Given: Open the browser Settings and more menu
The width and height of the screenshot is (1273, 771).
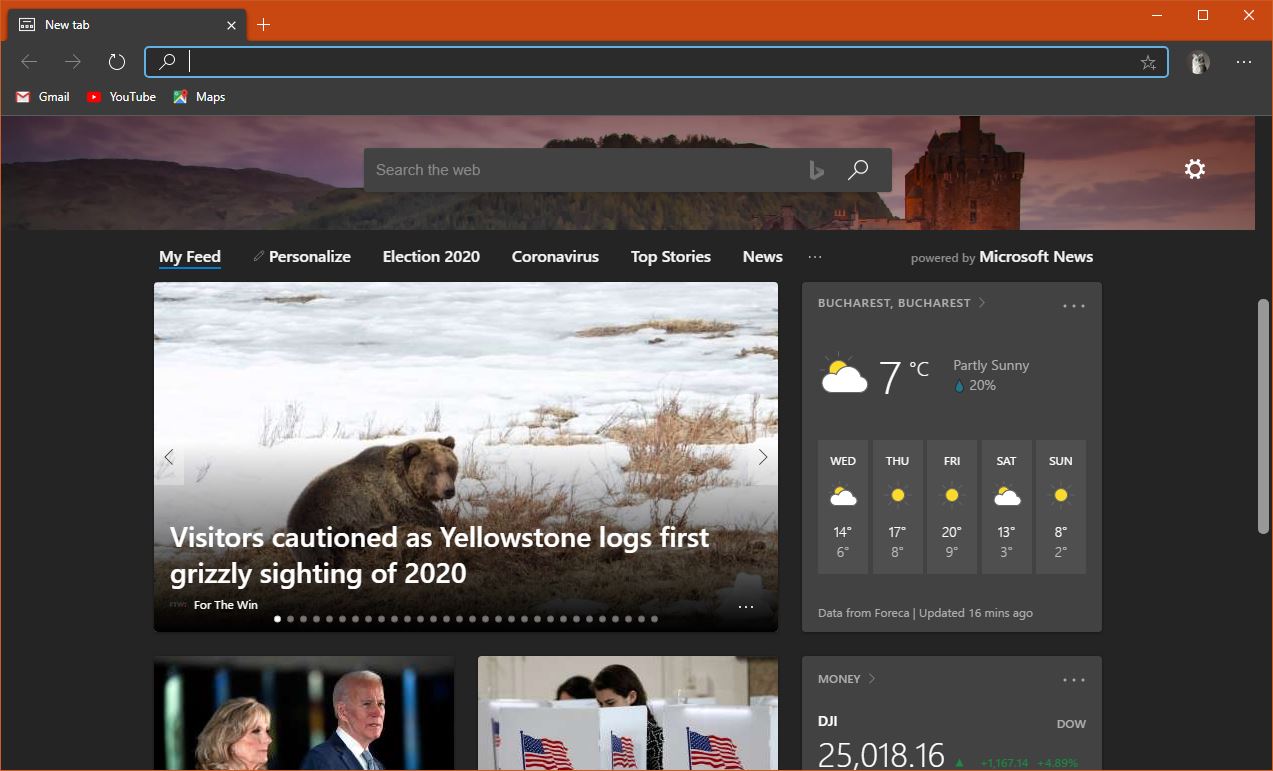Looking at the screenshot, I should coord(1243,62).
